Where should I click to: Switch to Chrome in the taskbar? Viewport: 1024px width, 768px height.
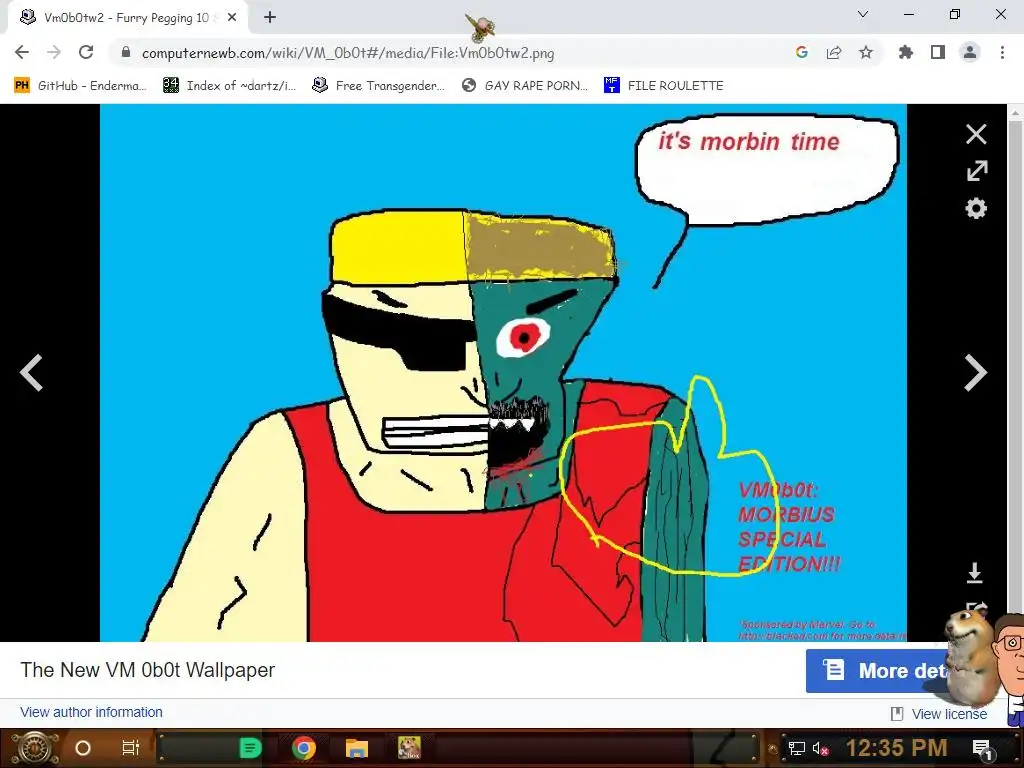tap(304, 748)
